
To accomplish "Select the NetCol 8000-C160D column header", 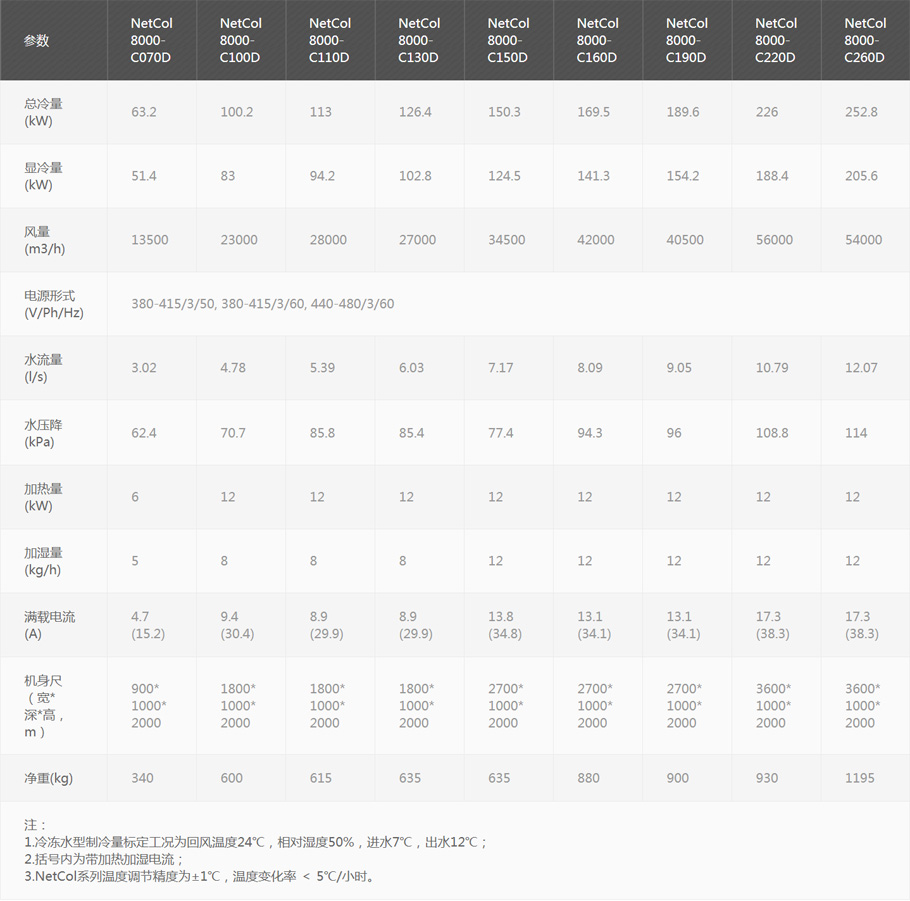I will click(597, 41).
